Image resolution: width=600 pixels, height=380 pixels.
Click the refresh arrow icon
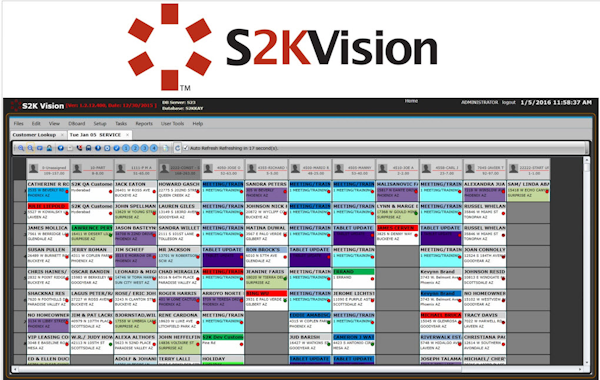[x=177, y=148]
